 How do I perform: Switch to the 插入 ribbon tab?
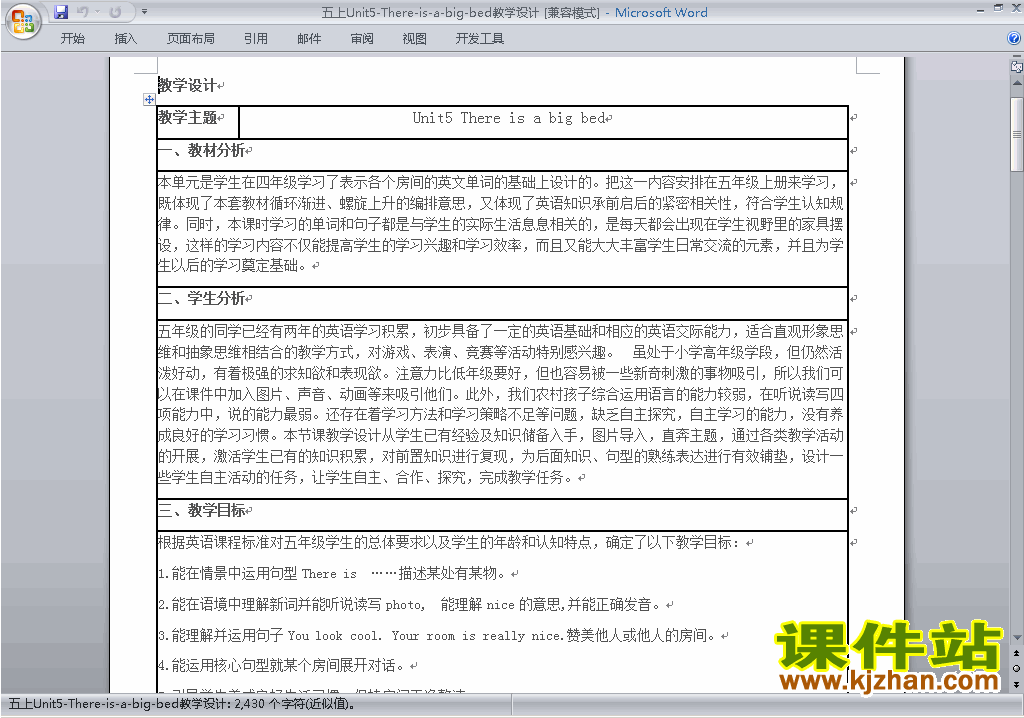(125, 39)
